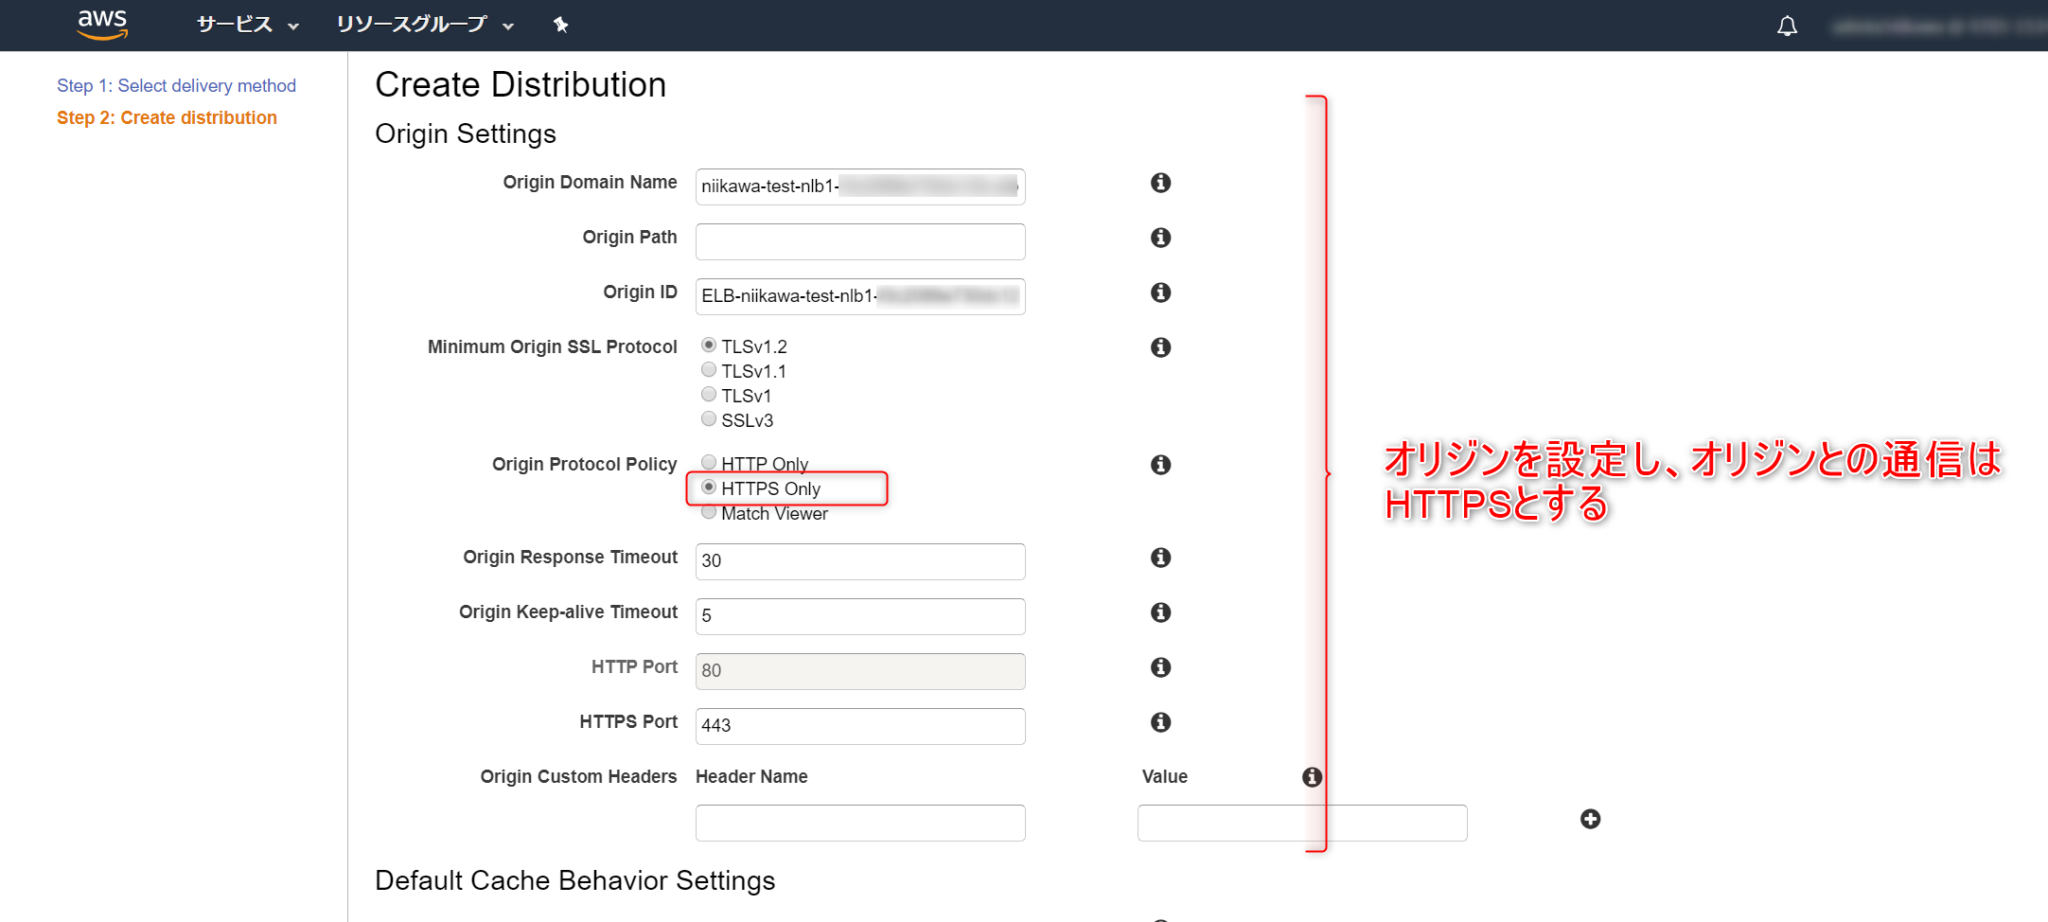Screen dimensions: 2048x922
Task: Select Match Viewer for Origin Protocol Policy
Action: [709, 512]
